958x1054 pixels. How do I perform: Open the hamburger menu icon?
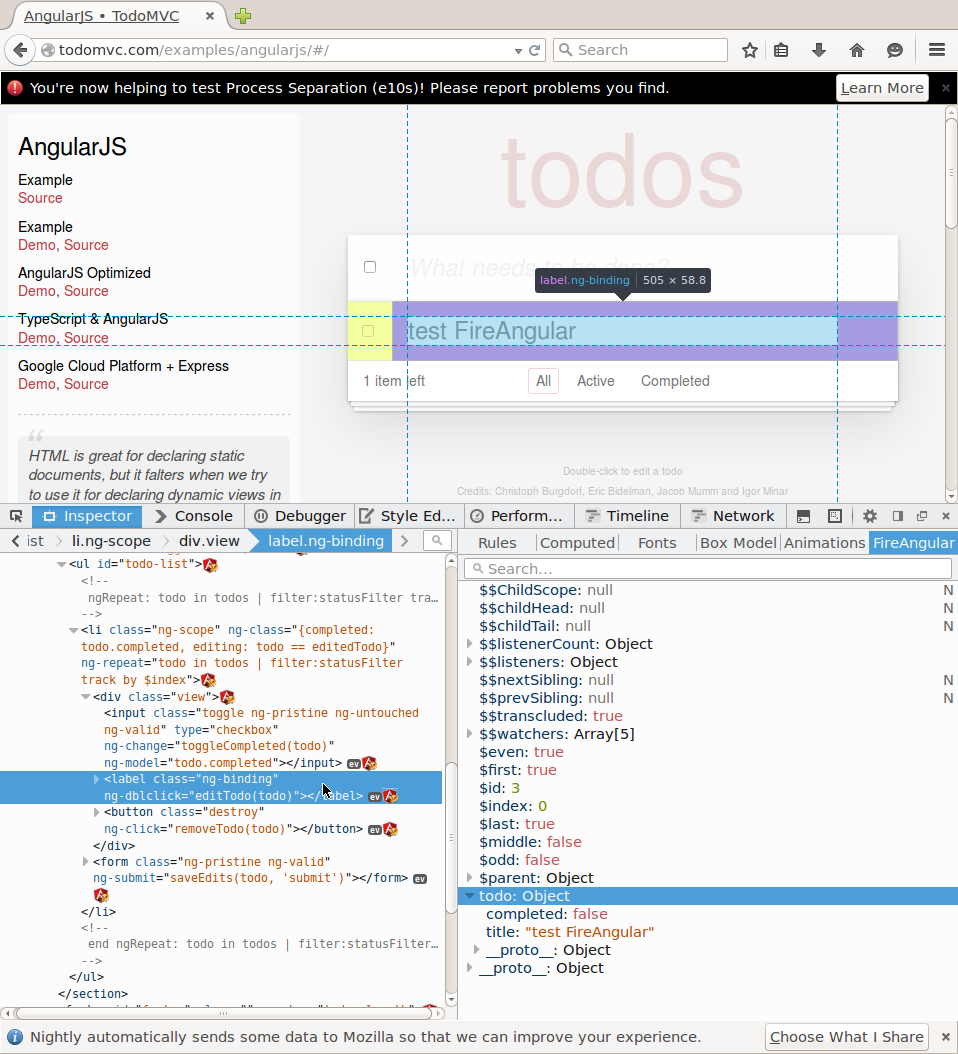pos(936,50)
